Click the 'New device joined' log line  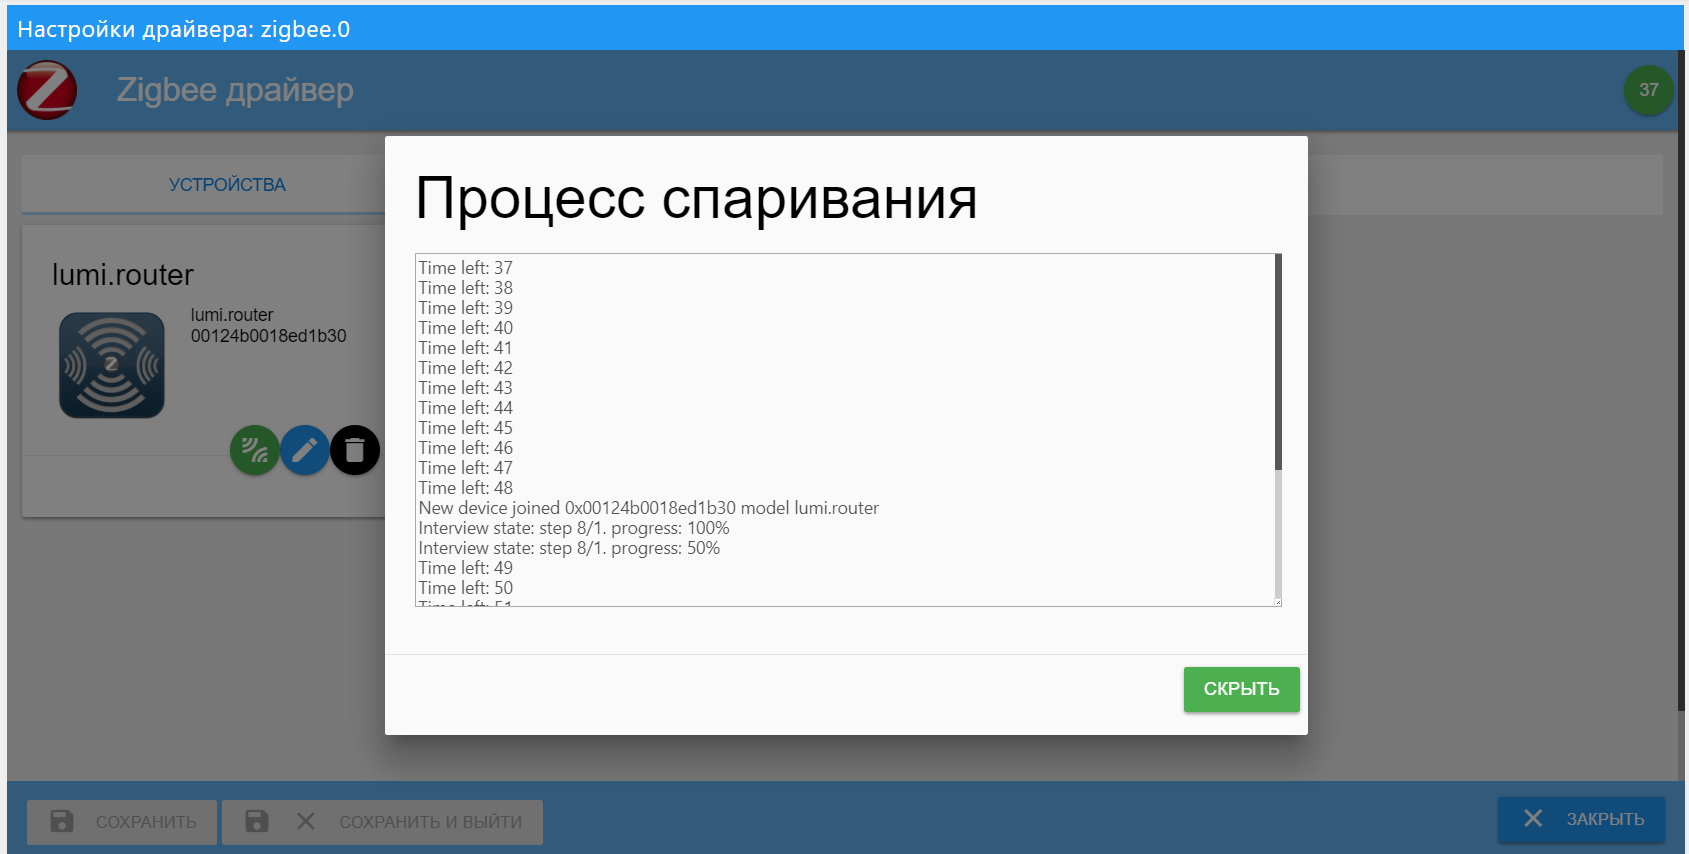648,508
